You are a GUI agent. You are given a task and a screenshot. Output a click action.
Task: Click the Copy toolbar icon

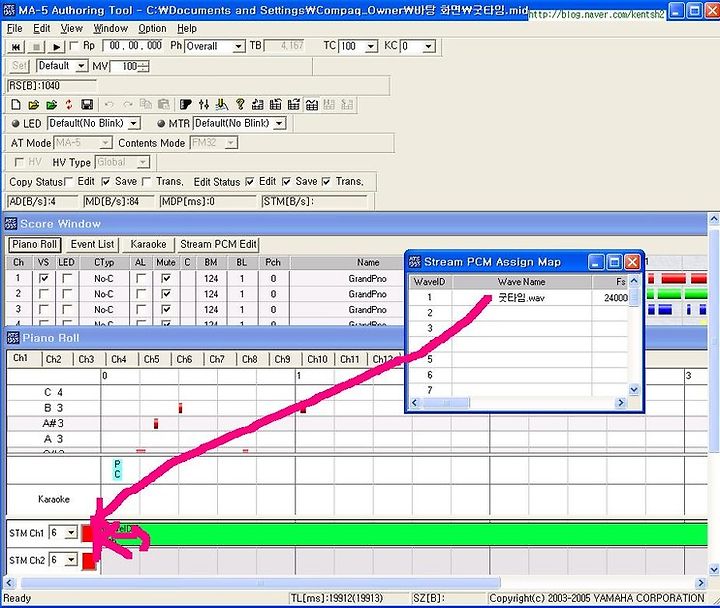146,105
